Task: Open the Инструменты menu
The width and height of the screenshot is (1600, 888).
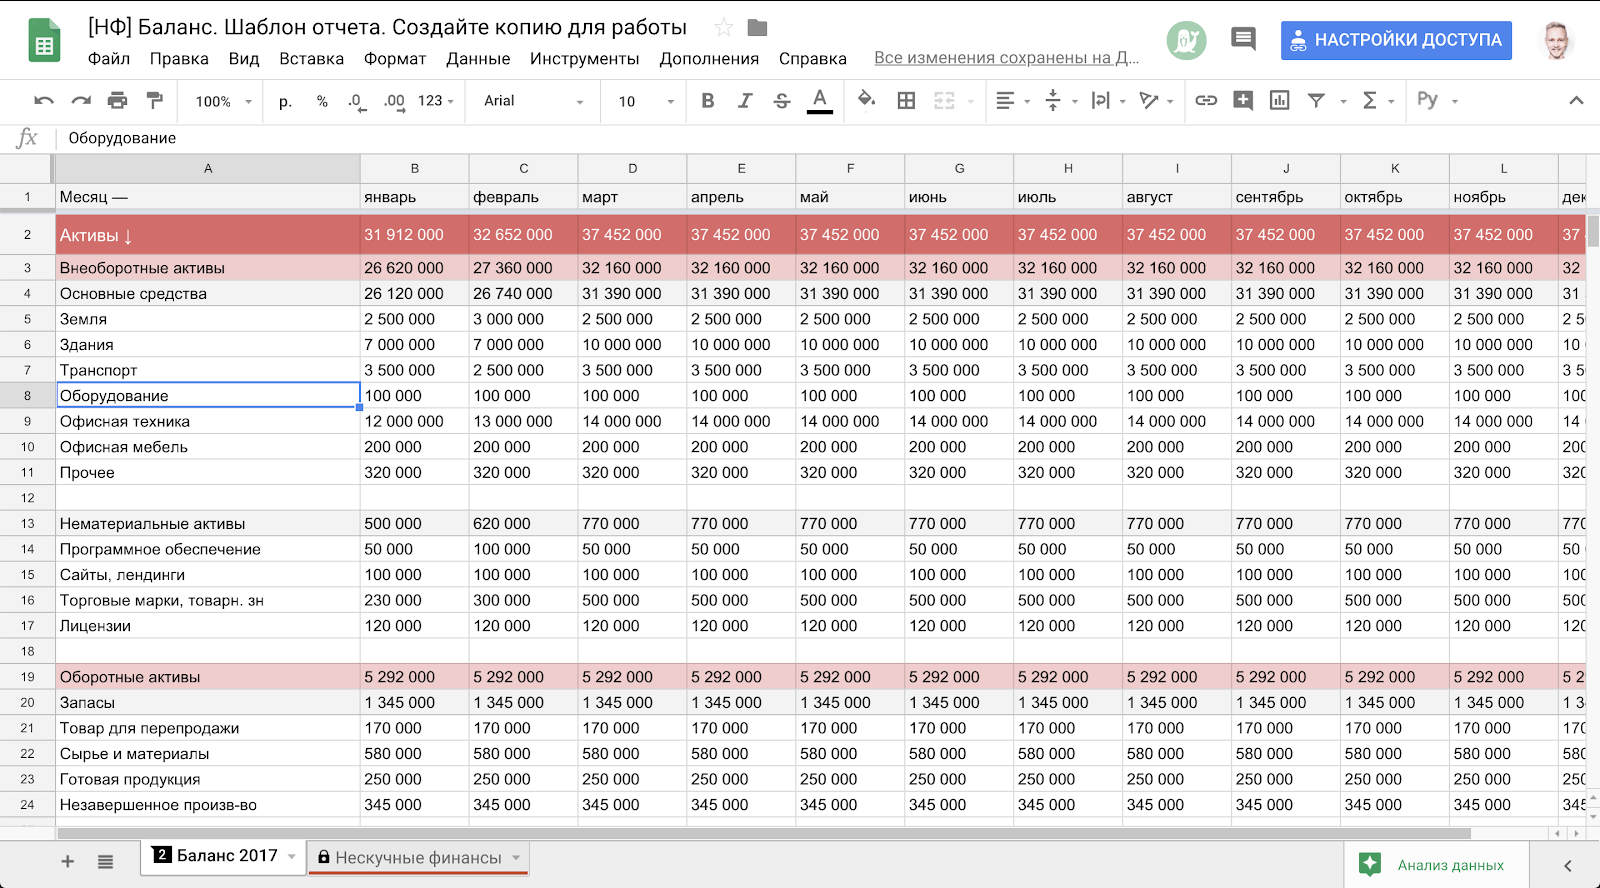Action: [585, 59]
